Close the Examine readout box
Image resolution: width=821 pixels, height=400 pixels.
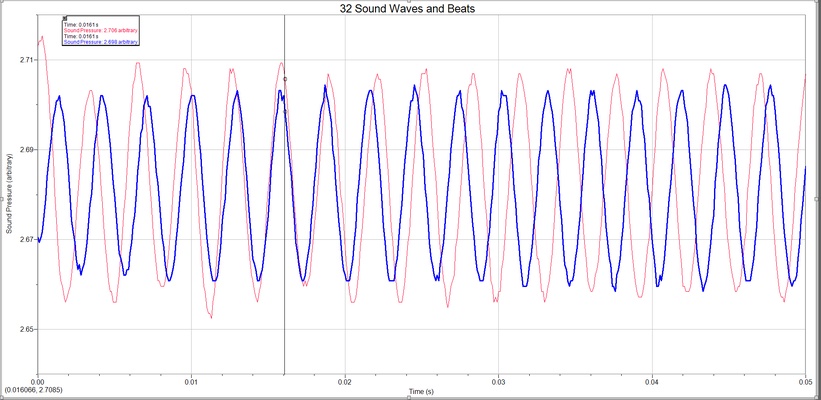[65, 18]
